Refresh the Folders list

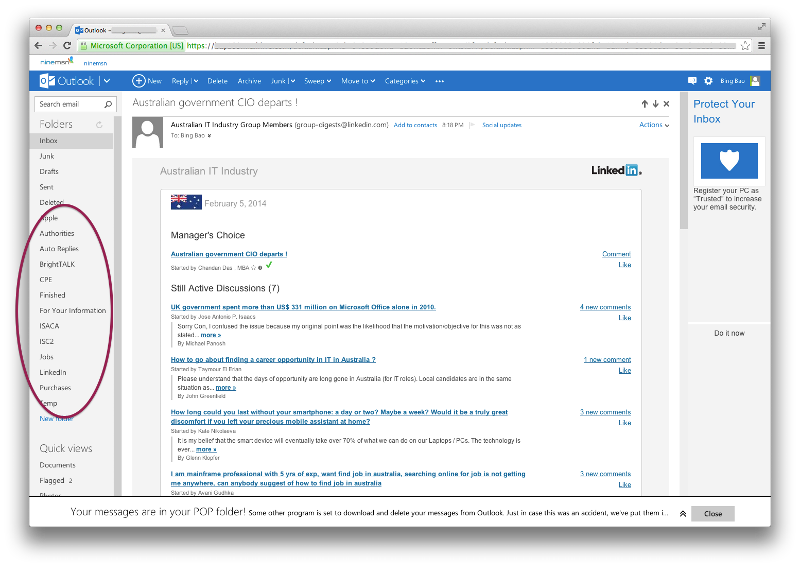[x=99, y=124]
